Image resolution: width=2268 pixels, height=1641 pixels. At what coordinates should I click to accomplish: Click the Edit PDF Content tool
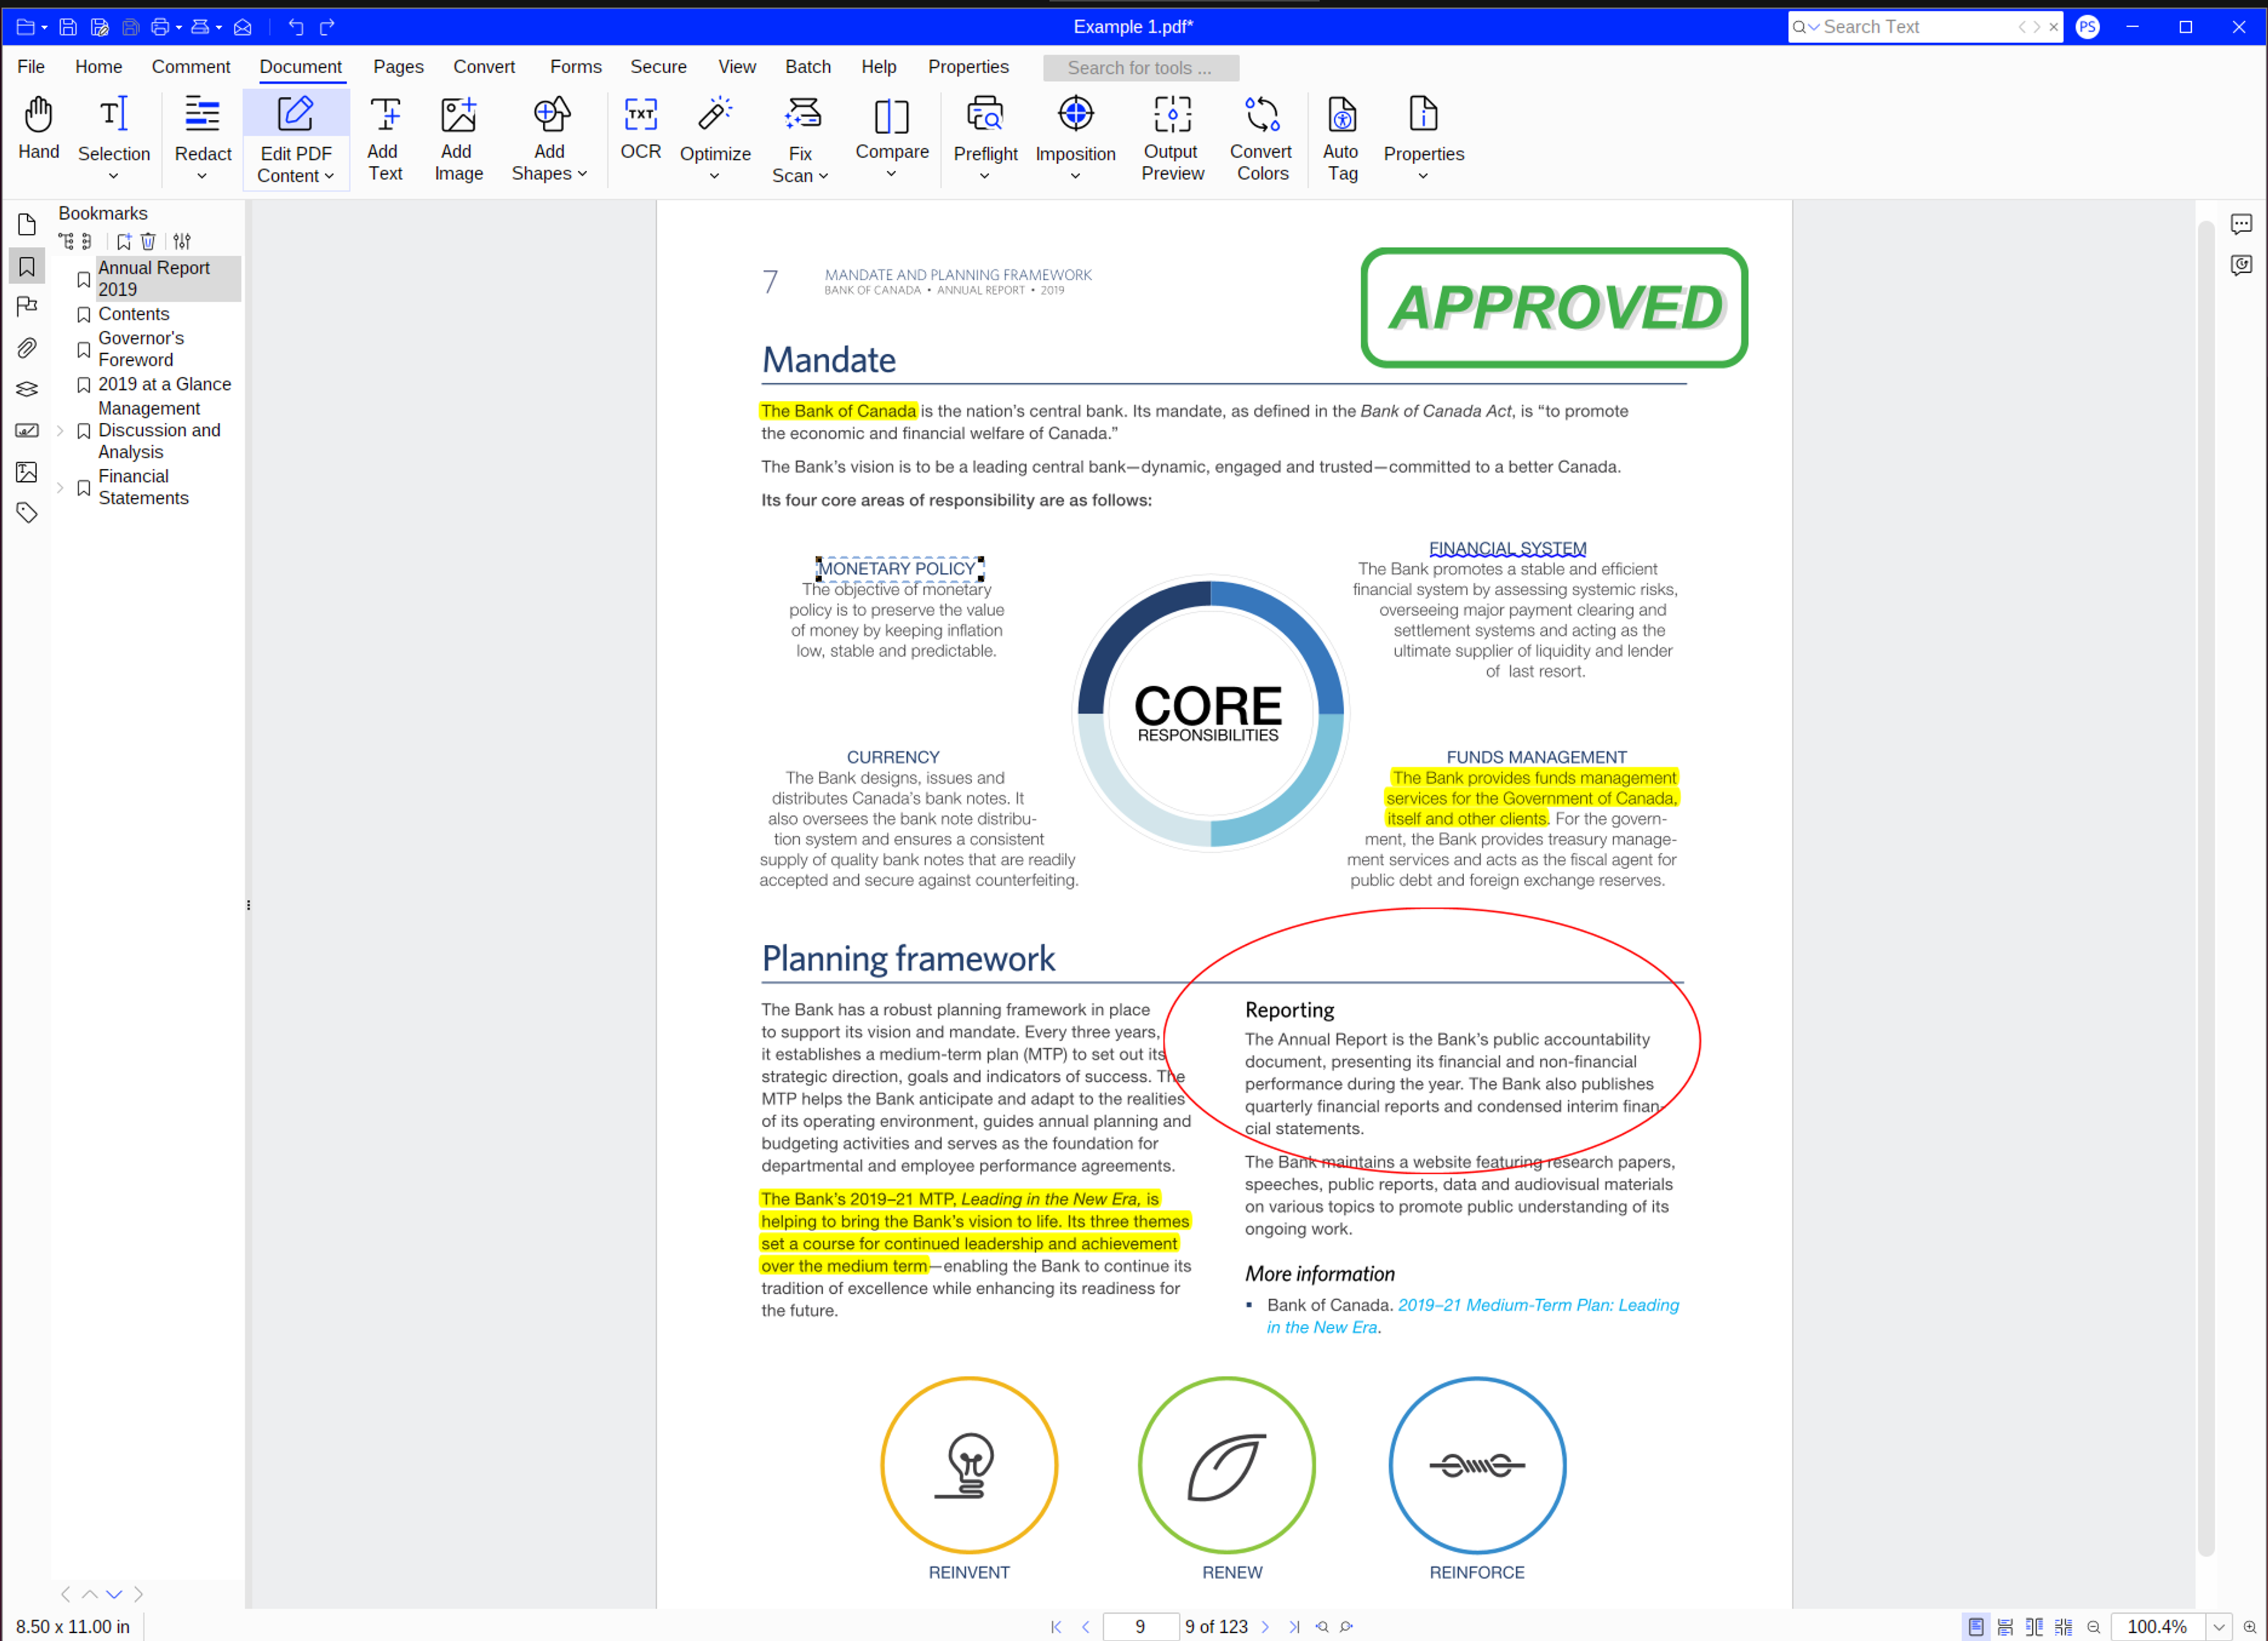point(296,139)
